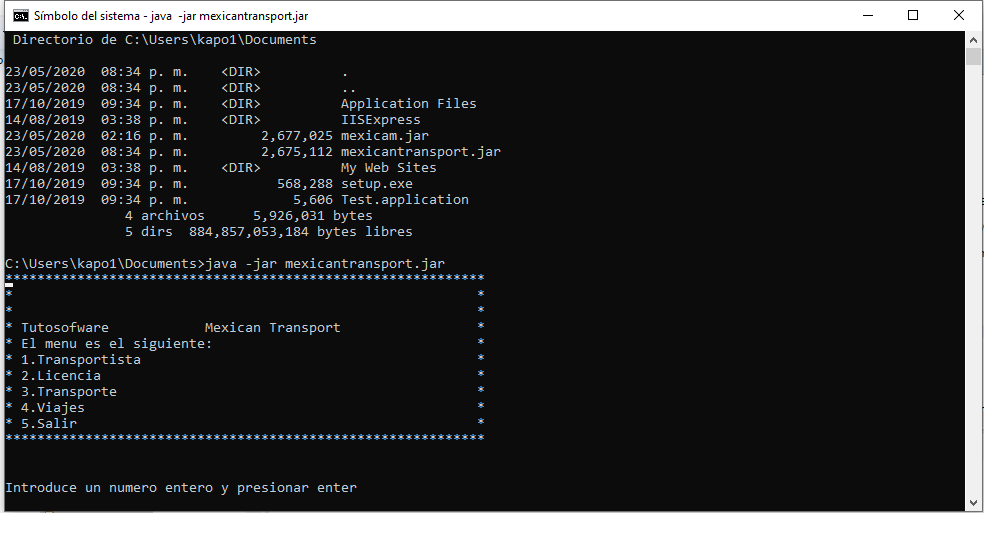The height and width of the screenshot is (543, 984).
Task: Click the 5.Salir menu line
Action: [49, 424]
